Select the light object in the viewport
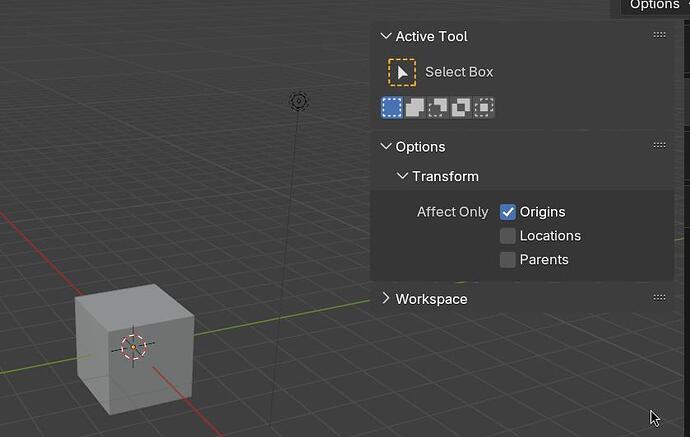Viewport: 690px width, 437px height. [299, 102]
